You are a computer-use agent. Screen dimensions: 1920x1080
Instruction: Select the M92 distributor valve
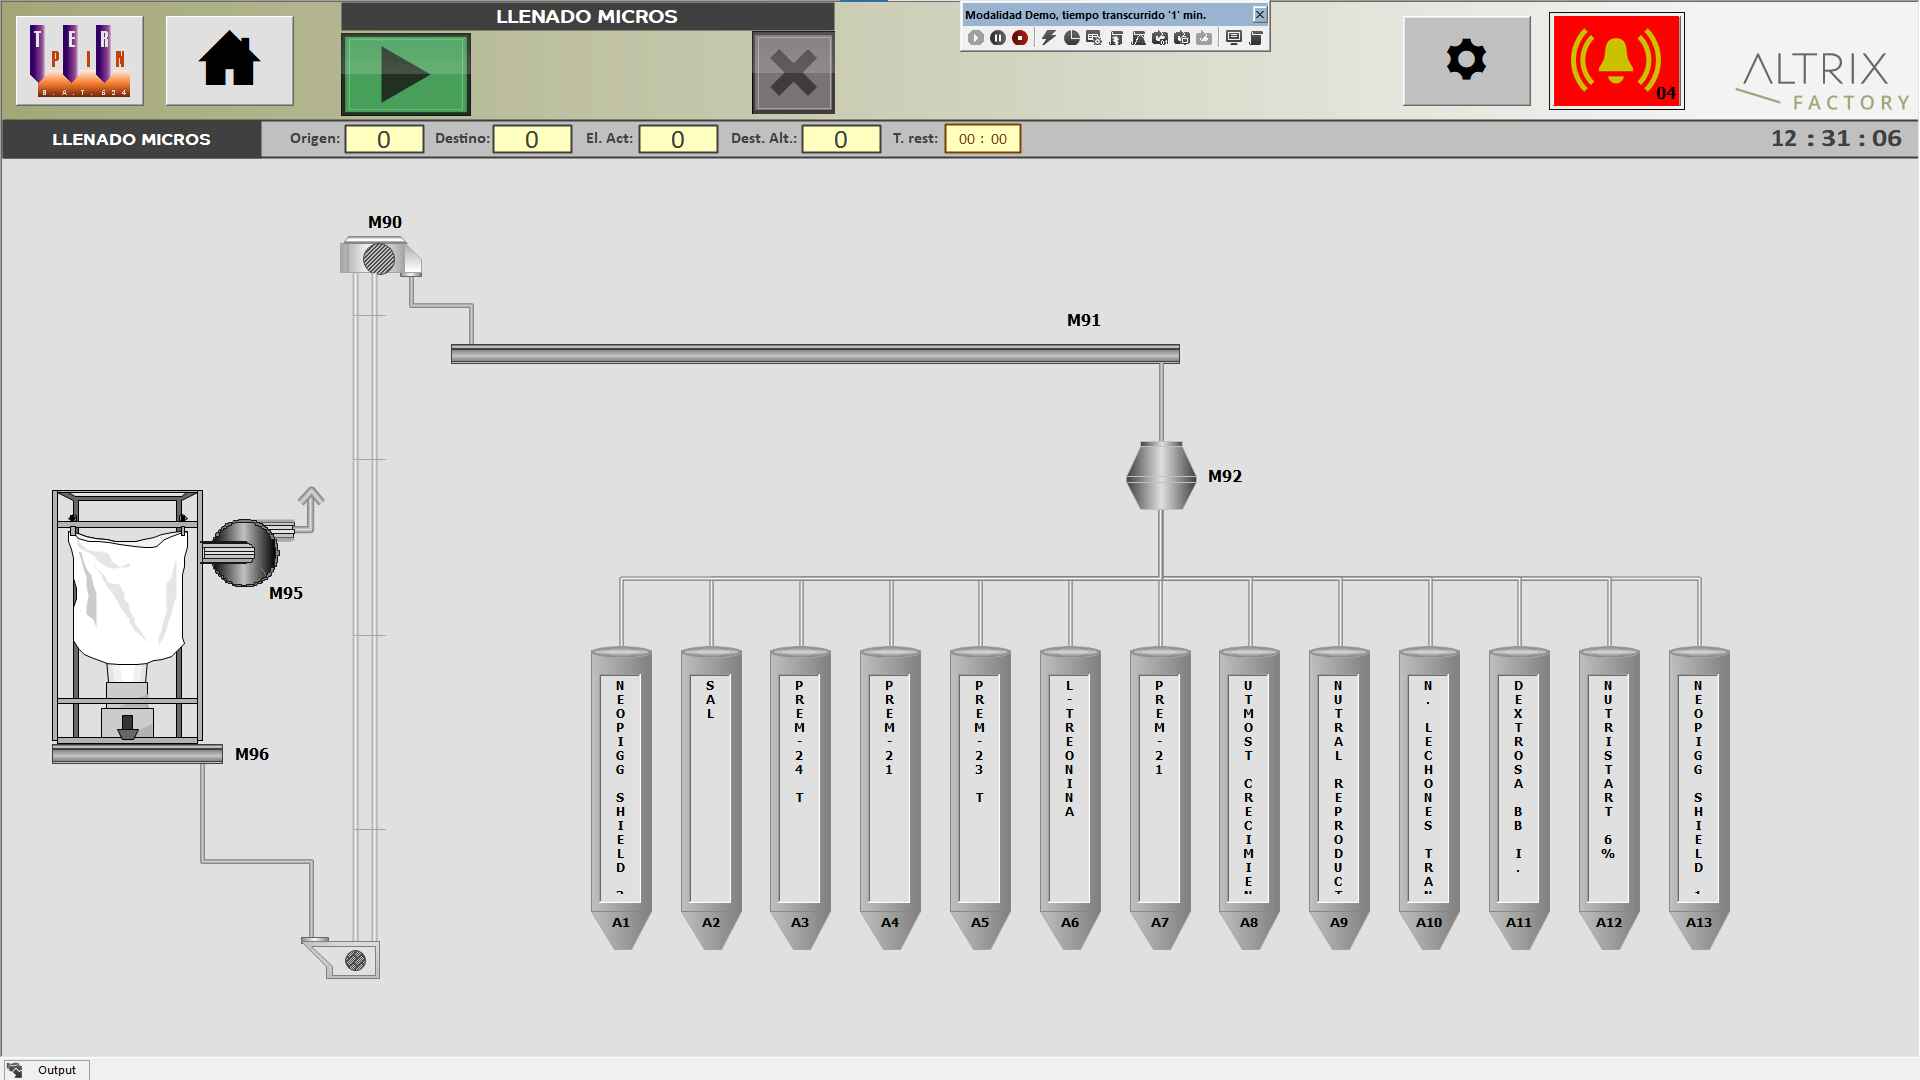[1160, 476]
